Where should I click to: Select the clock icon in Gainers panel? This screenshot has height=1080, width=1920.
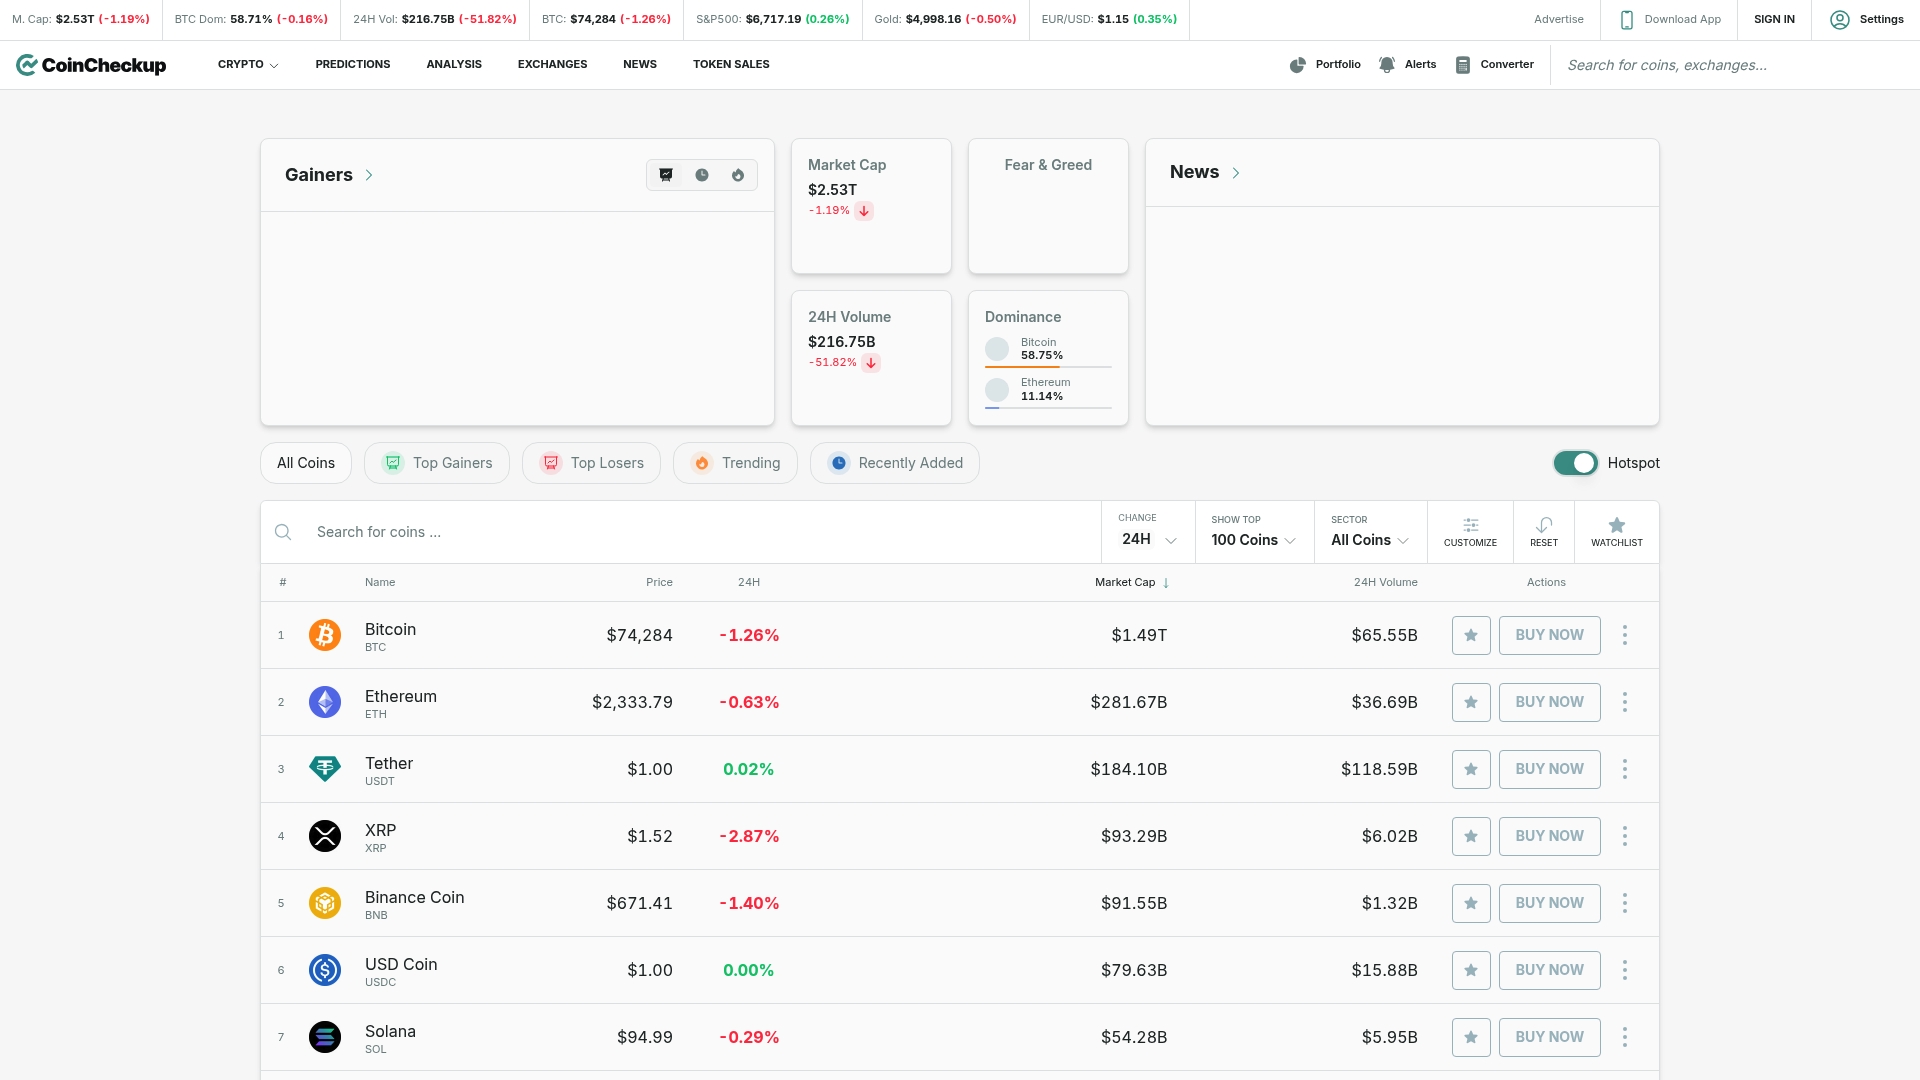(702, 174)
